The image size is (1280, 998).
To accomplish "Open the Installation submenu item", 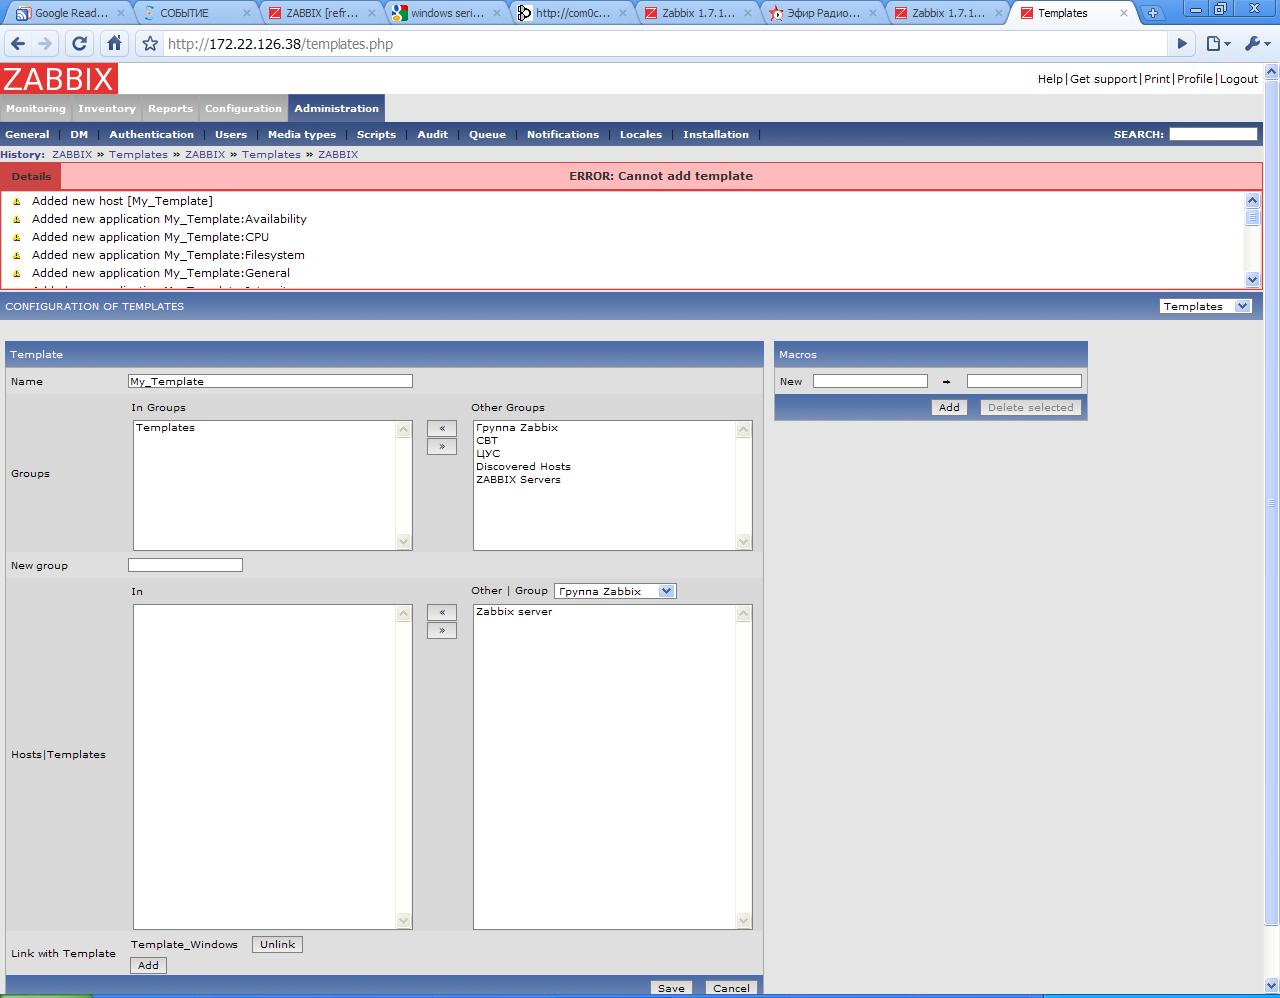I will click(x=716, y=135).
